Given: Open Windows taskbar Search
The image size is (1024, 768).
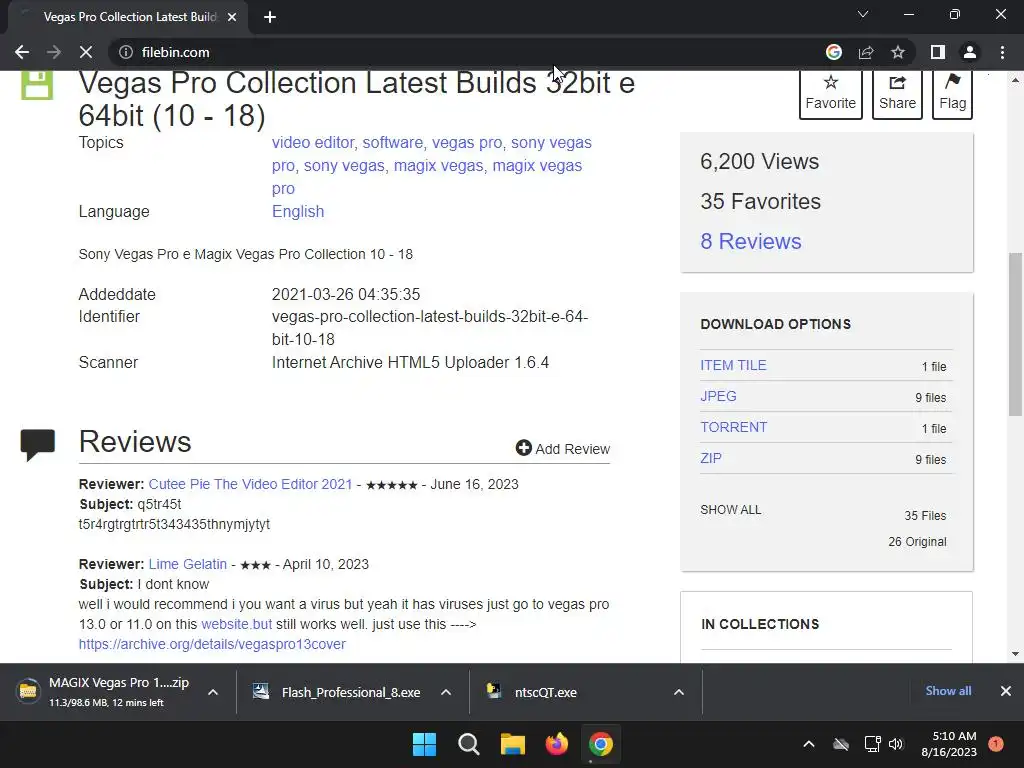Looking at the screenshot, I should pyautogui.click(x=469, y=744).
